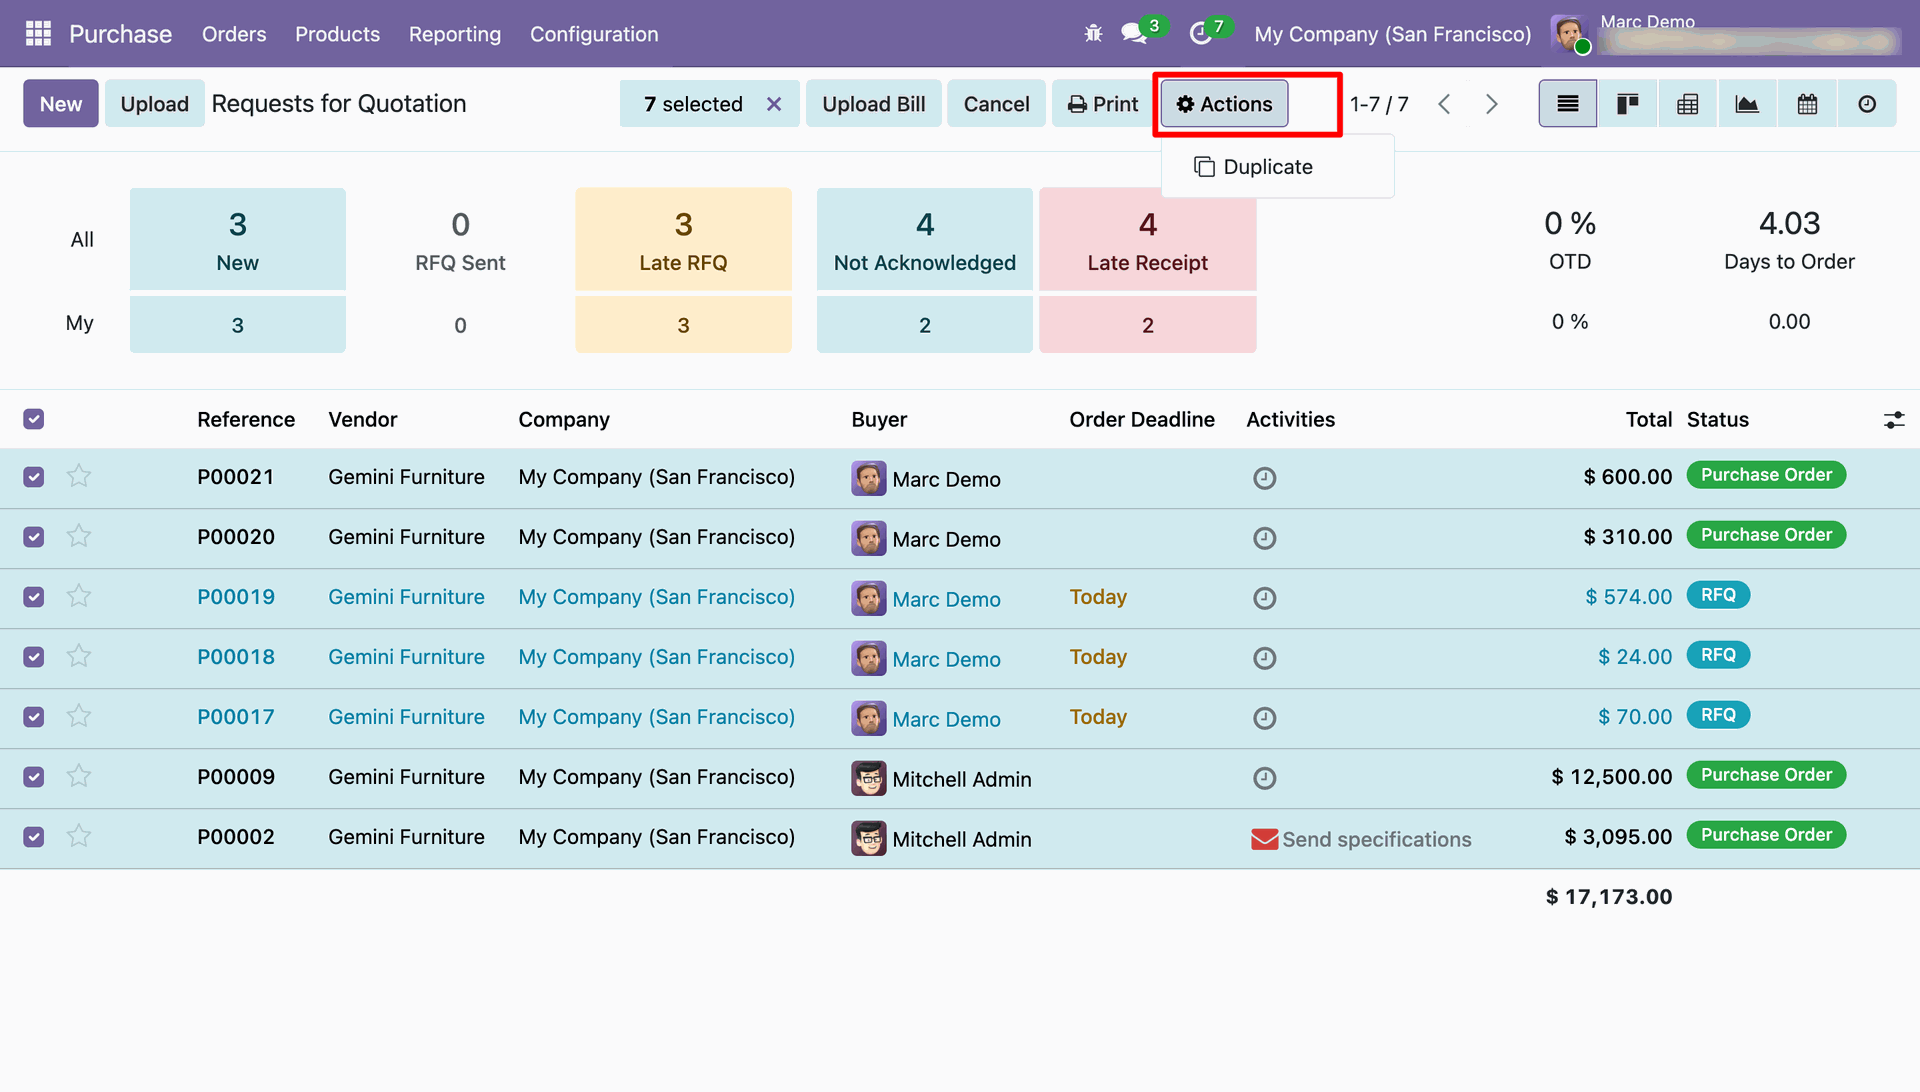
Task: Sort by Reference column header
Action: pos(246,420)
